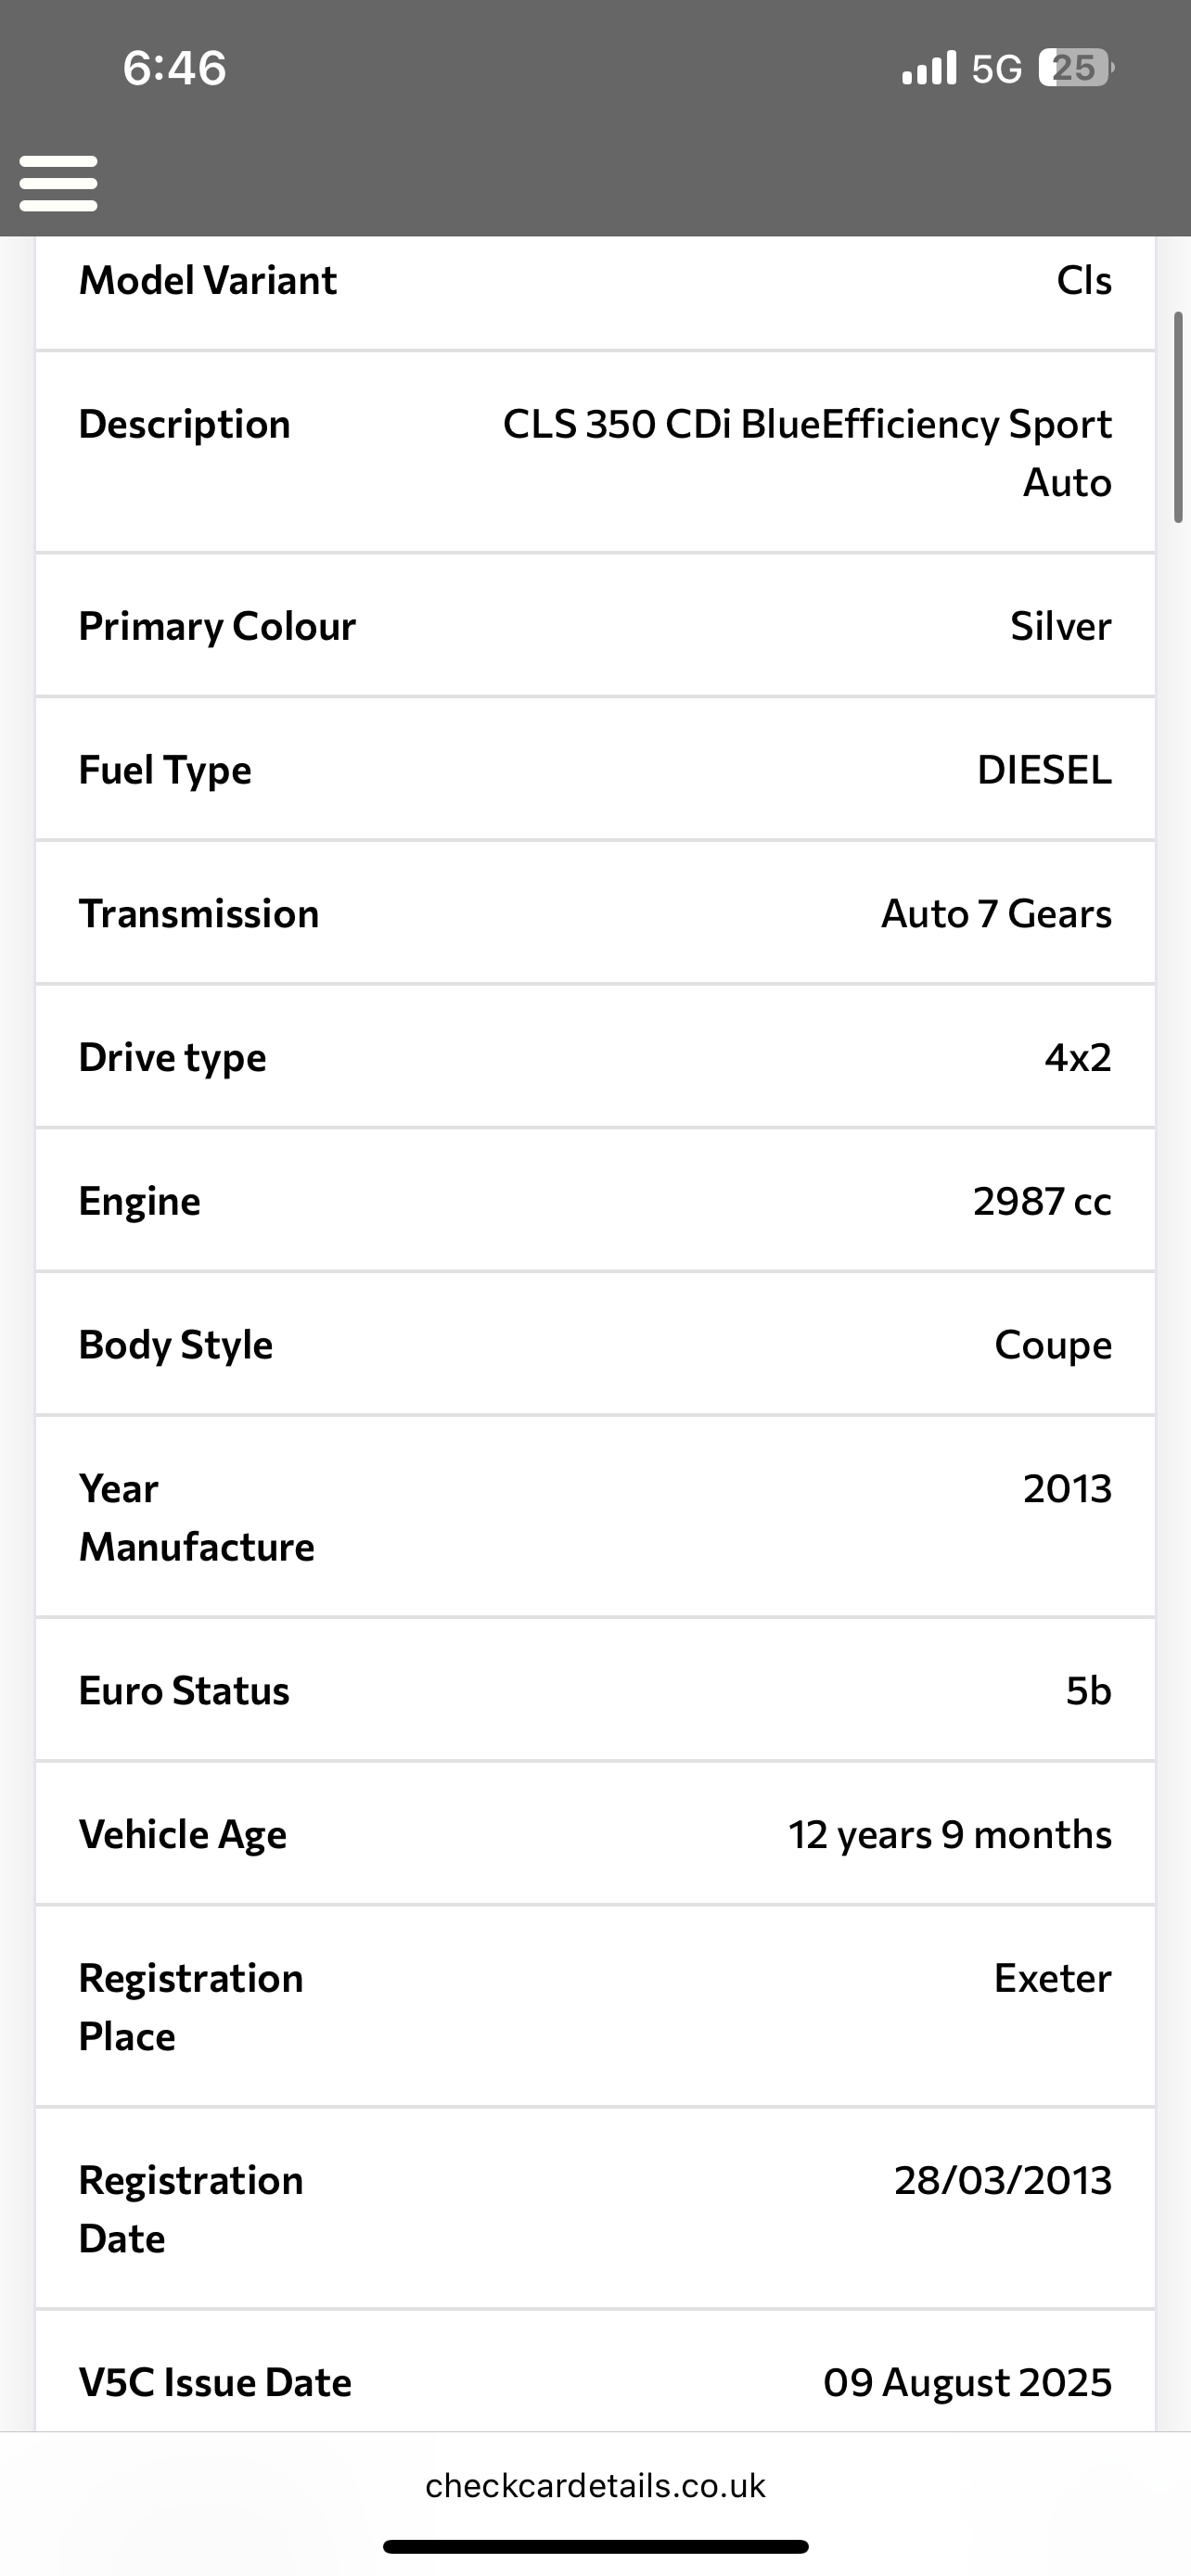Select the Auto 7 Gears transmission value

point(996,914)
